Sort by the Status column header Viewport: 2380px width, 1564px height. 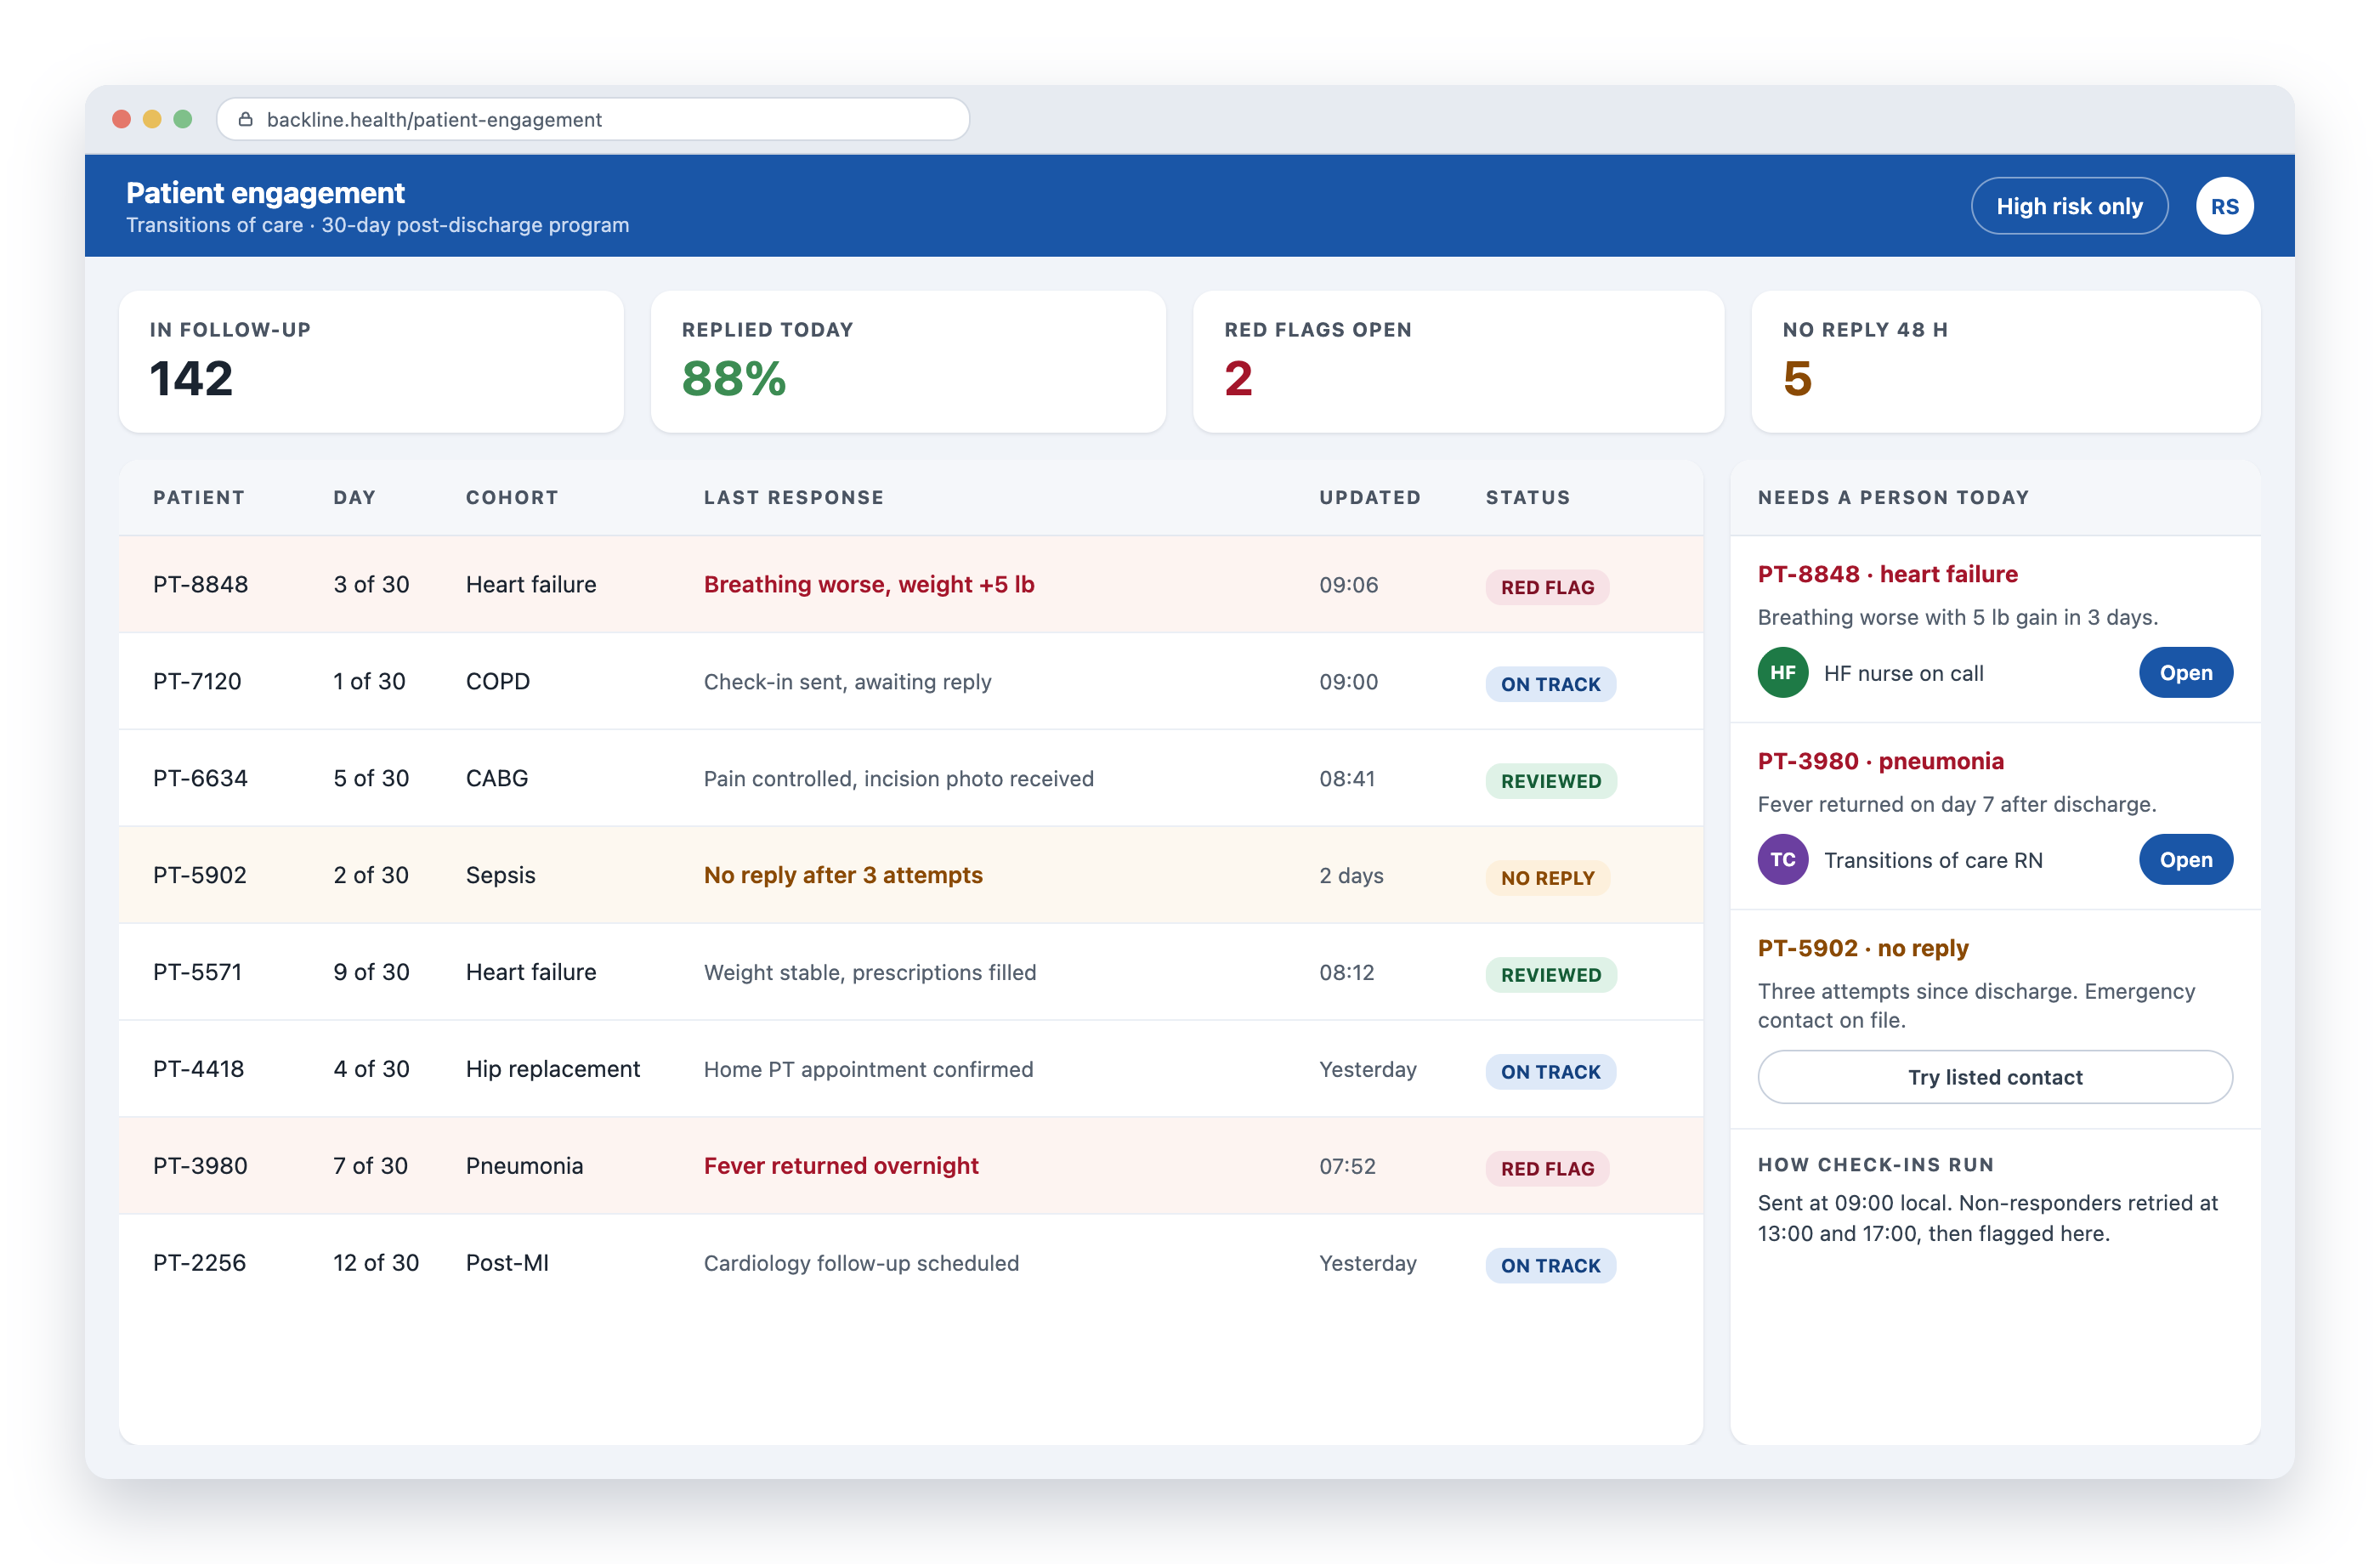point(1527,497)
